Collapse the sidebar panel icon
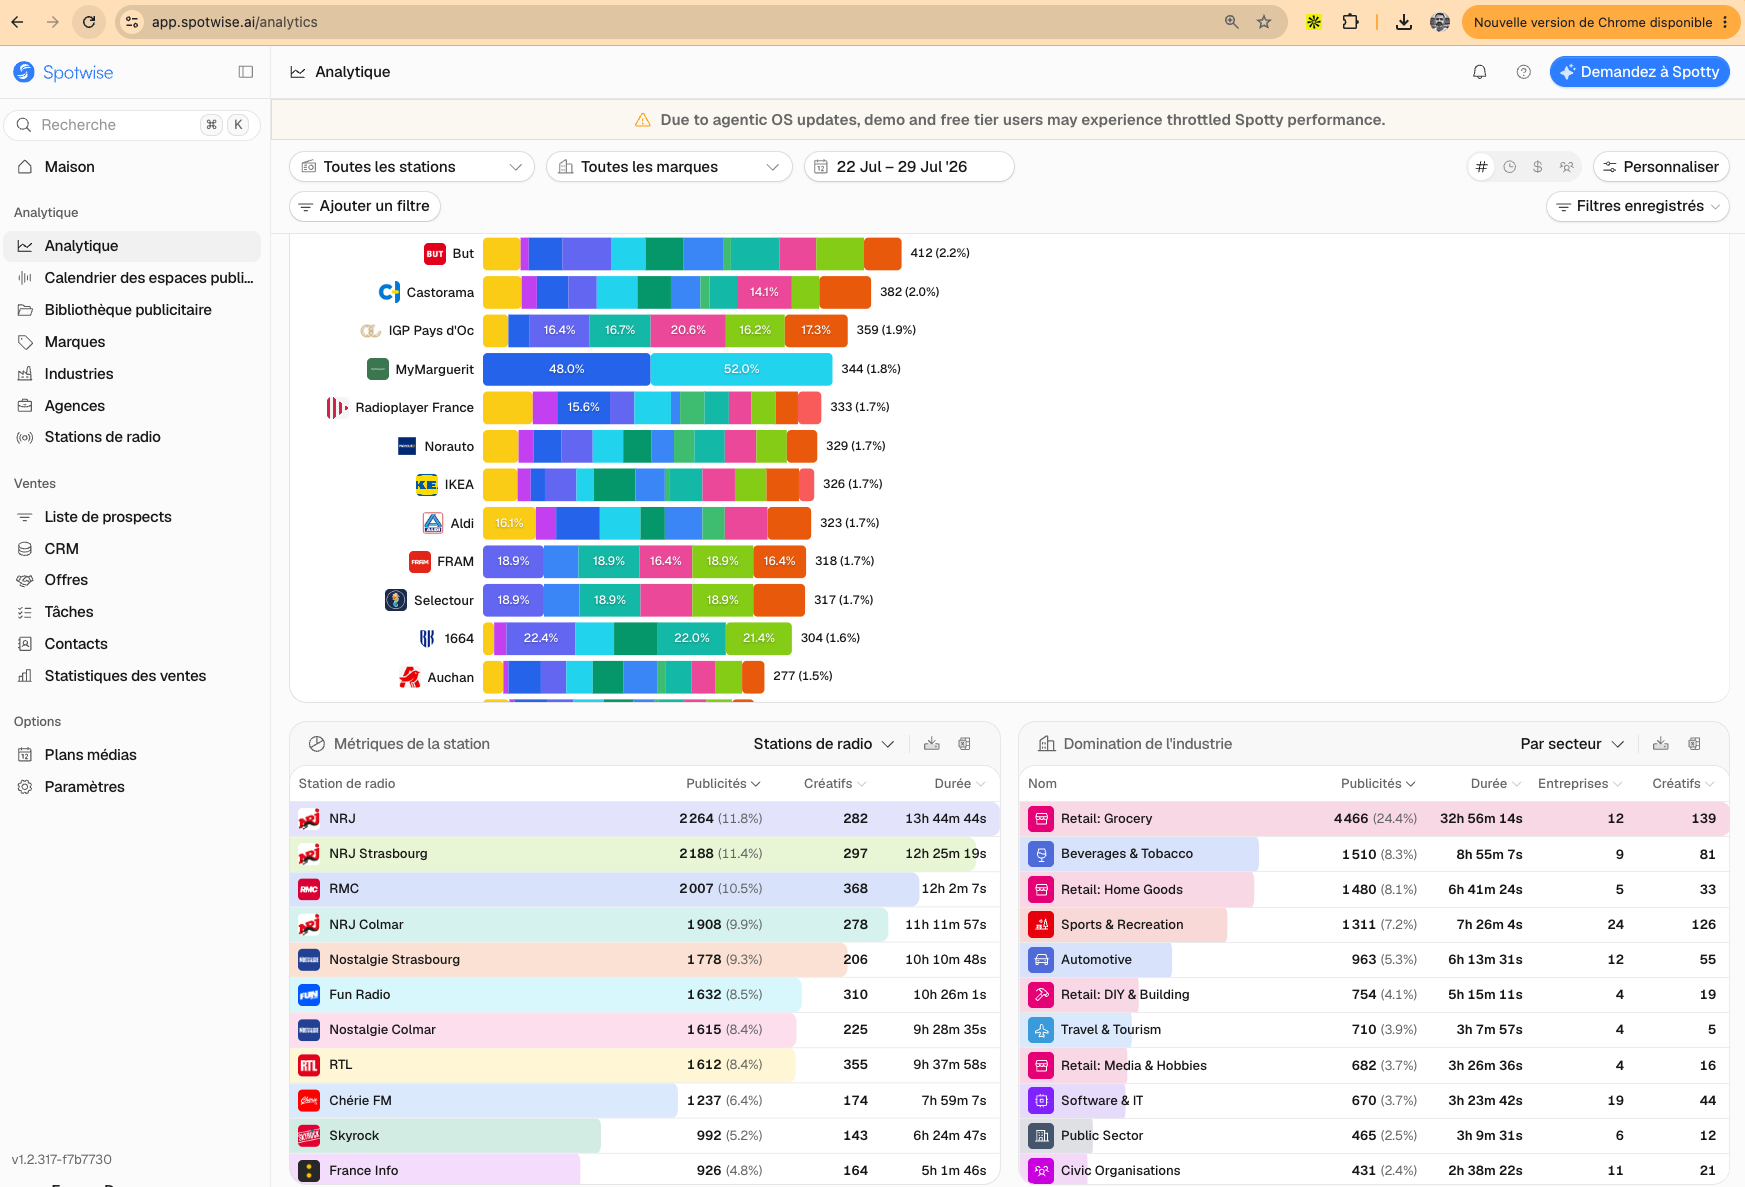The width and height of the screenshot is (1745, 1187). coord(246,72)
